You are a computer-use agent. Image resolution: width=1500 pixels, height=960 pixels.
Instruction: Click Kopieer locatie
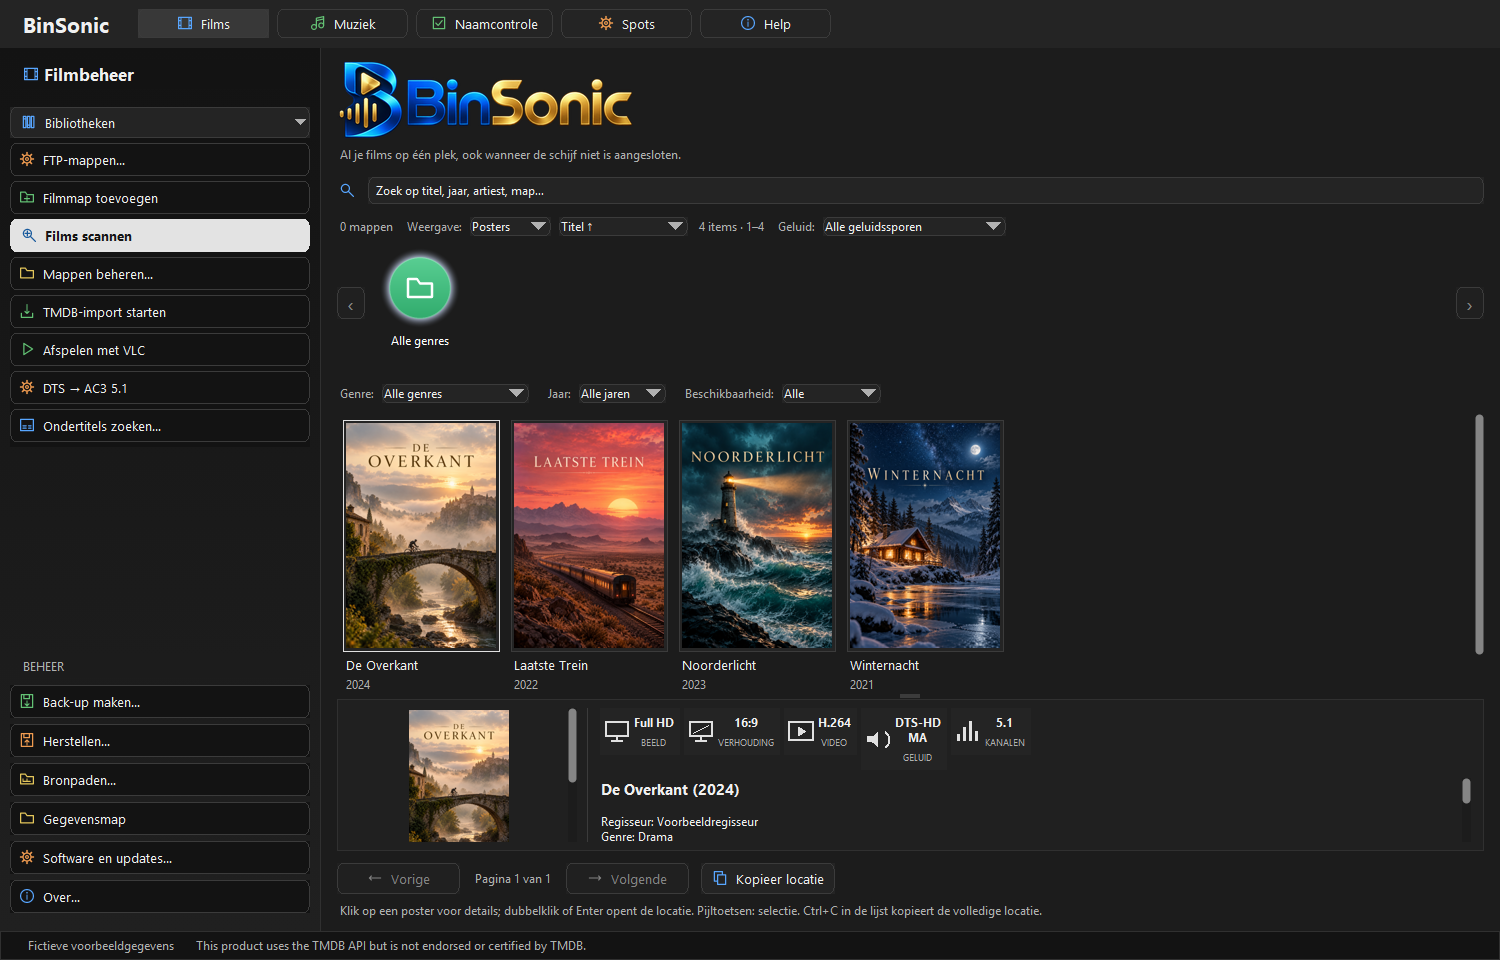coord(768,879)
